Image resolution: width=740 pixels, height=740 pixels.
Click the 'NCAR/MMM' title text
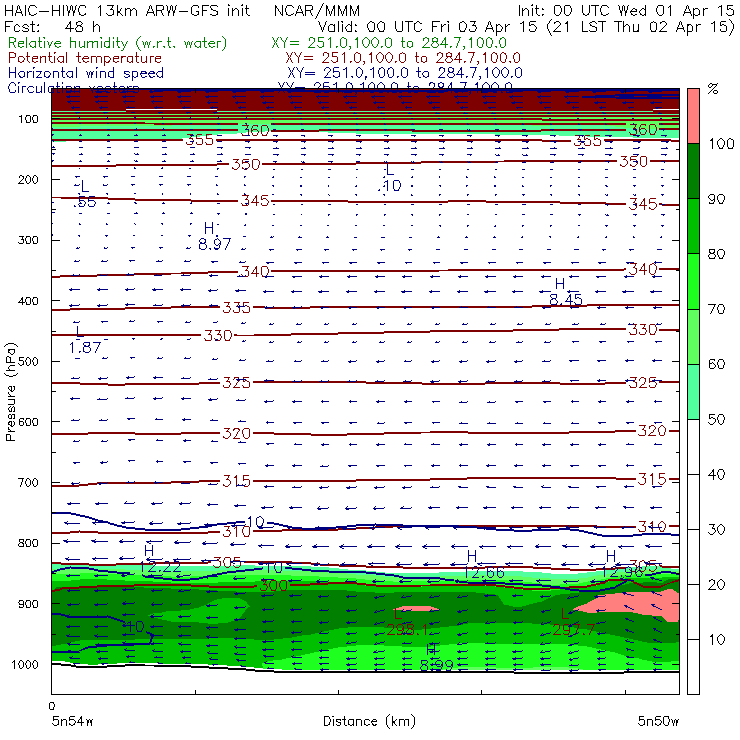tap(317, 11)
